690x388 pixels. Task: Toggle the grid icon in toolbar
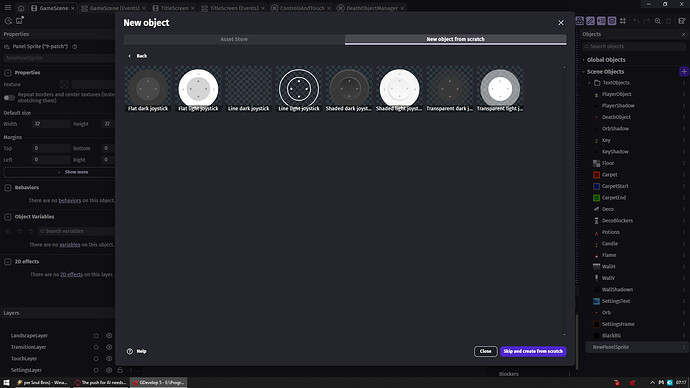pyautogui.click(x=623, y=21)
